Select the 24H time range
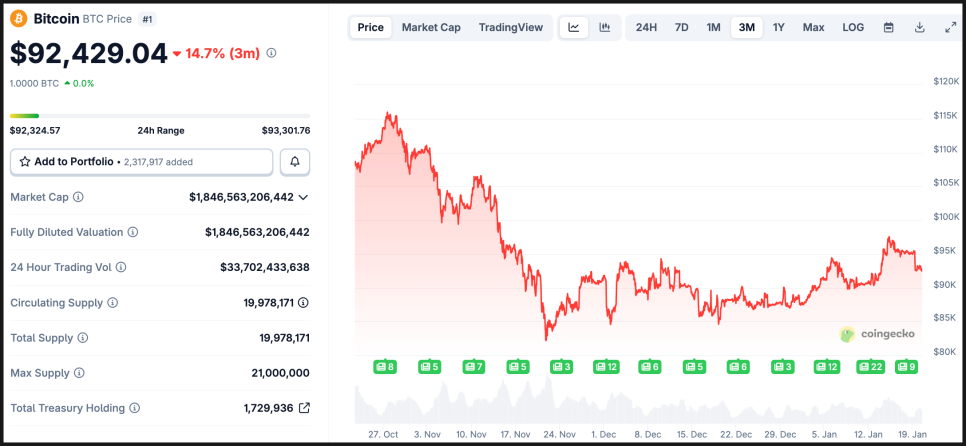966x446 pixels. [x=646, y=27]
